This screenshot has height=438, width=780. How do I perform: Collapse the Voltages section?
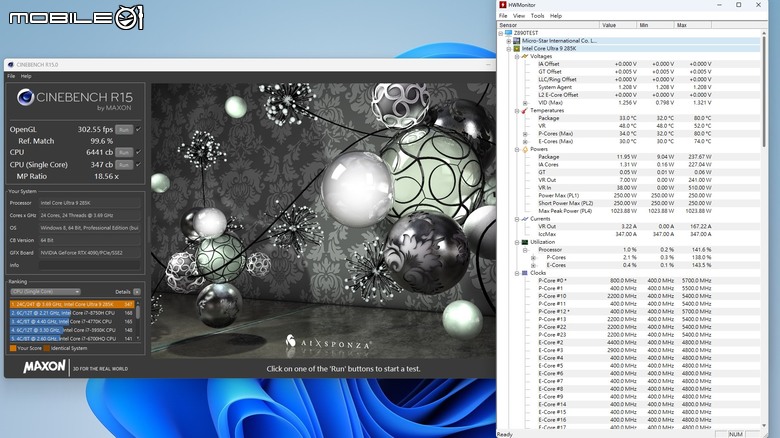click(517, 57)
